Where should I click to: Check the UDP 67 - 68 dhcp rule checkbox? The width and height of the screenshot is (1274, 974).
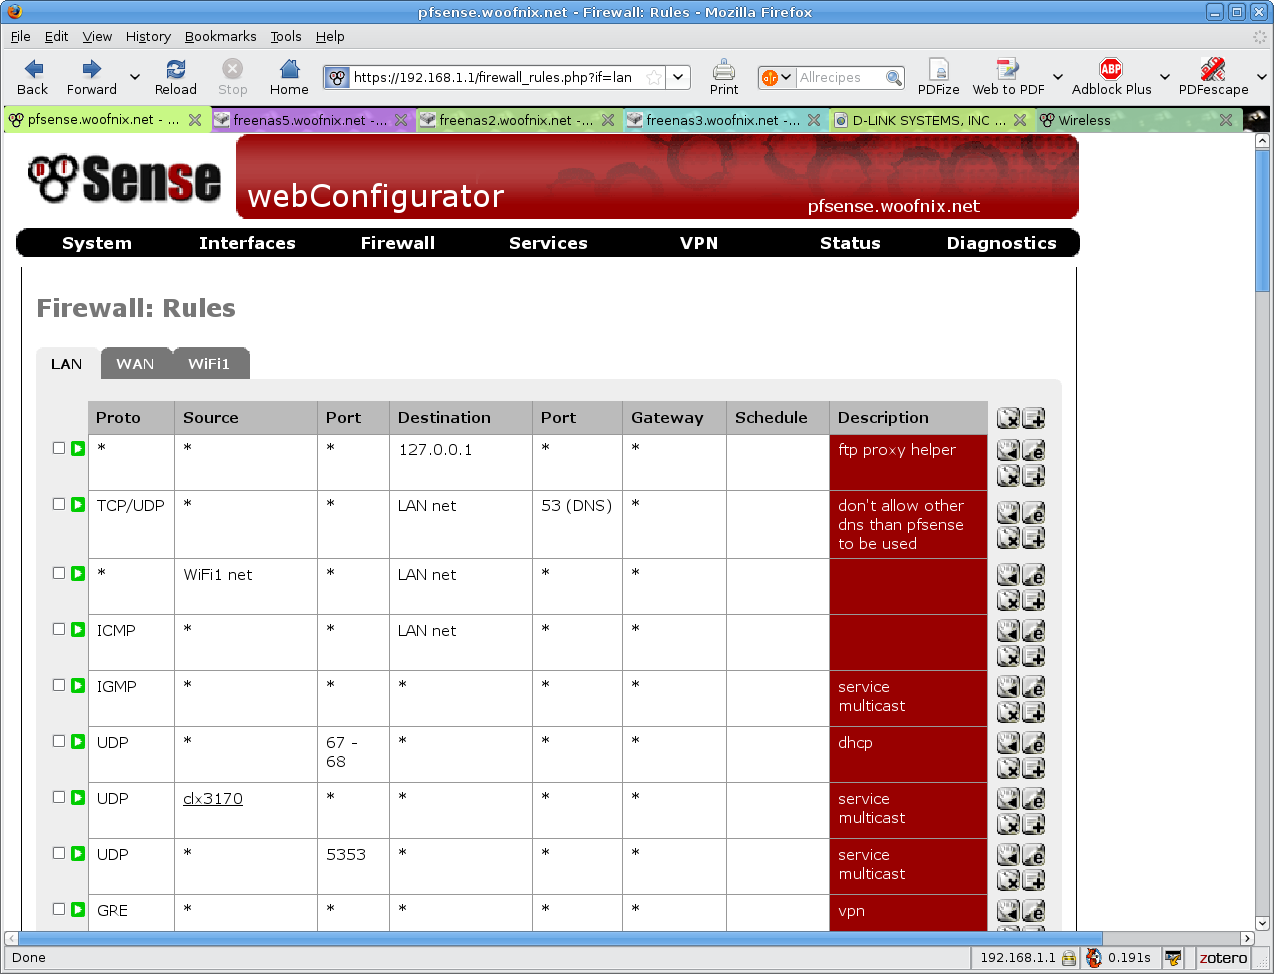(59, 741)
